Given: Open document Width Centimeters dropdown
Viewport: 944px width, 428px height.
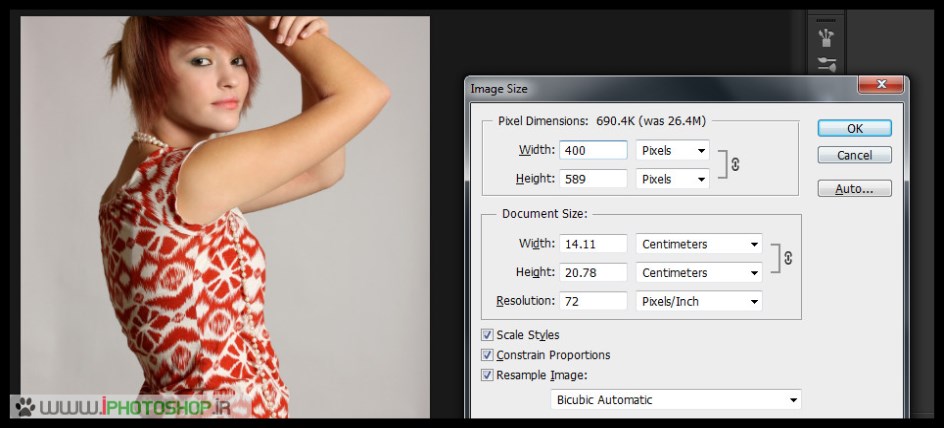Looking at the screenshot, I should [699, 244].
